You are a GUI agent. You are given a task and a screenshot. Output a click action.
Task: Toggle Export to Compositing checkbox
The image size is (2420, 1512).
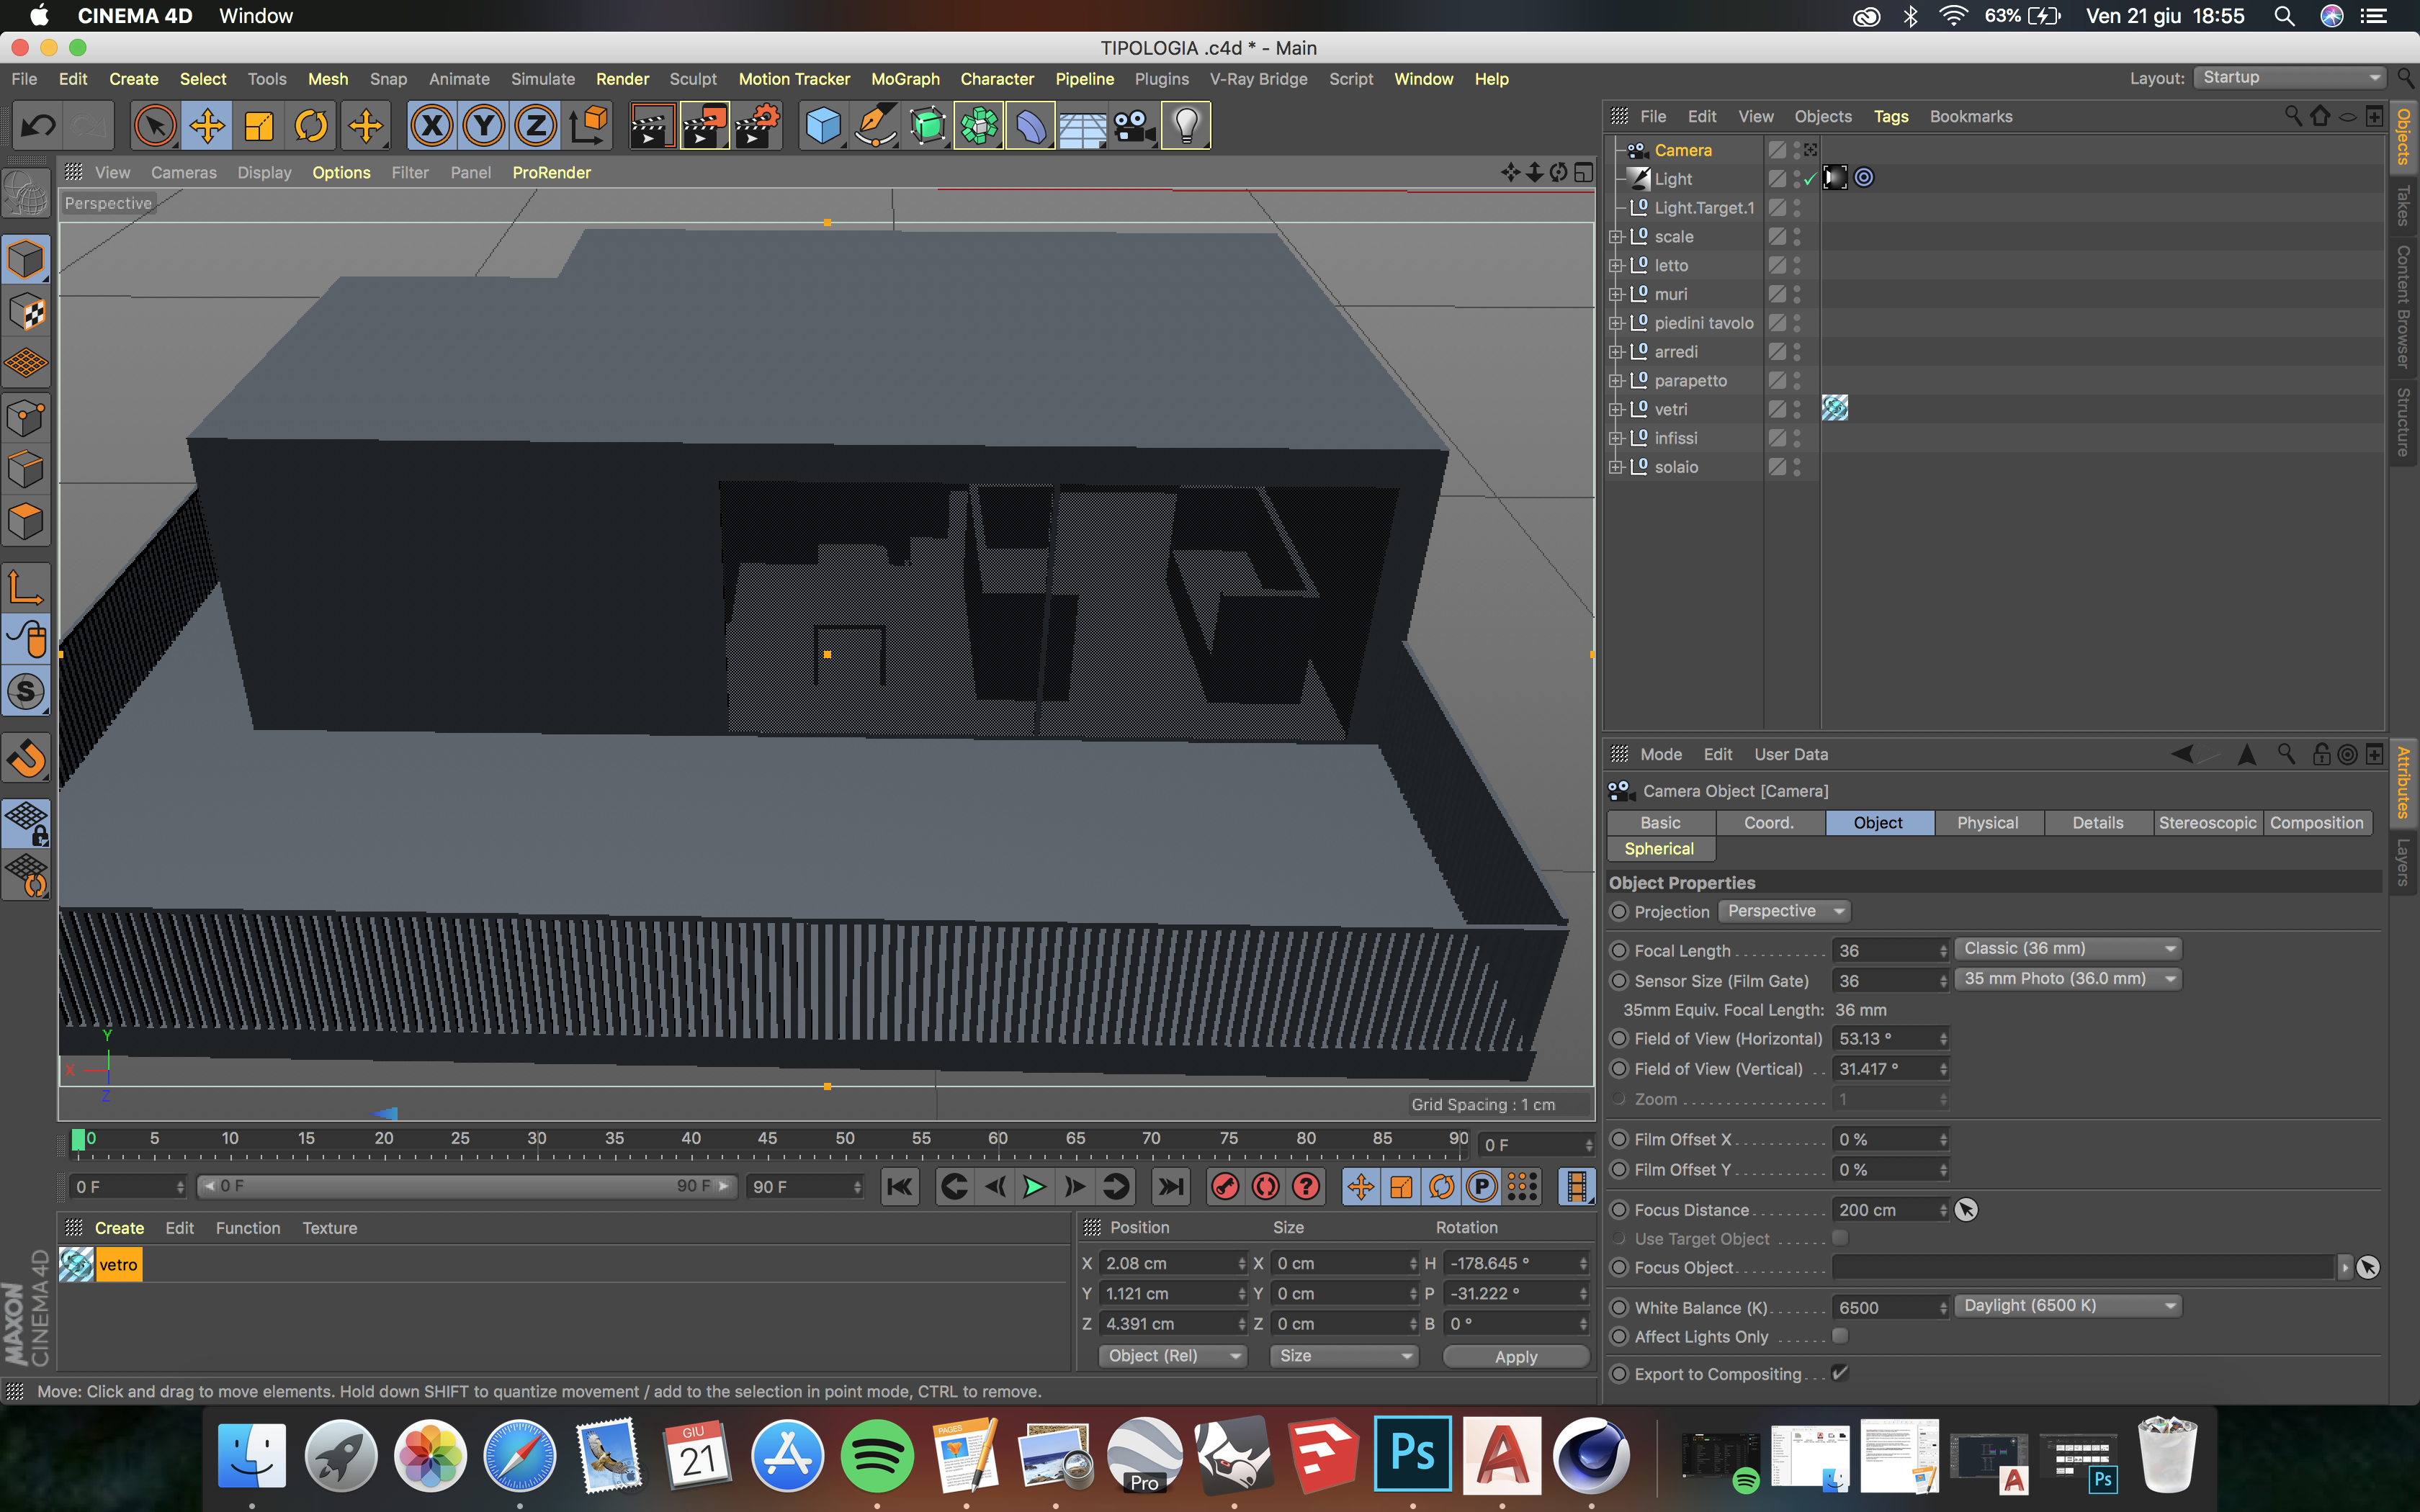(x=1839, y=1373)
